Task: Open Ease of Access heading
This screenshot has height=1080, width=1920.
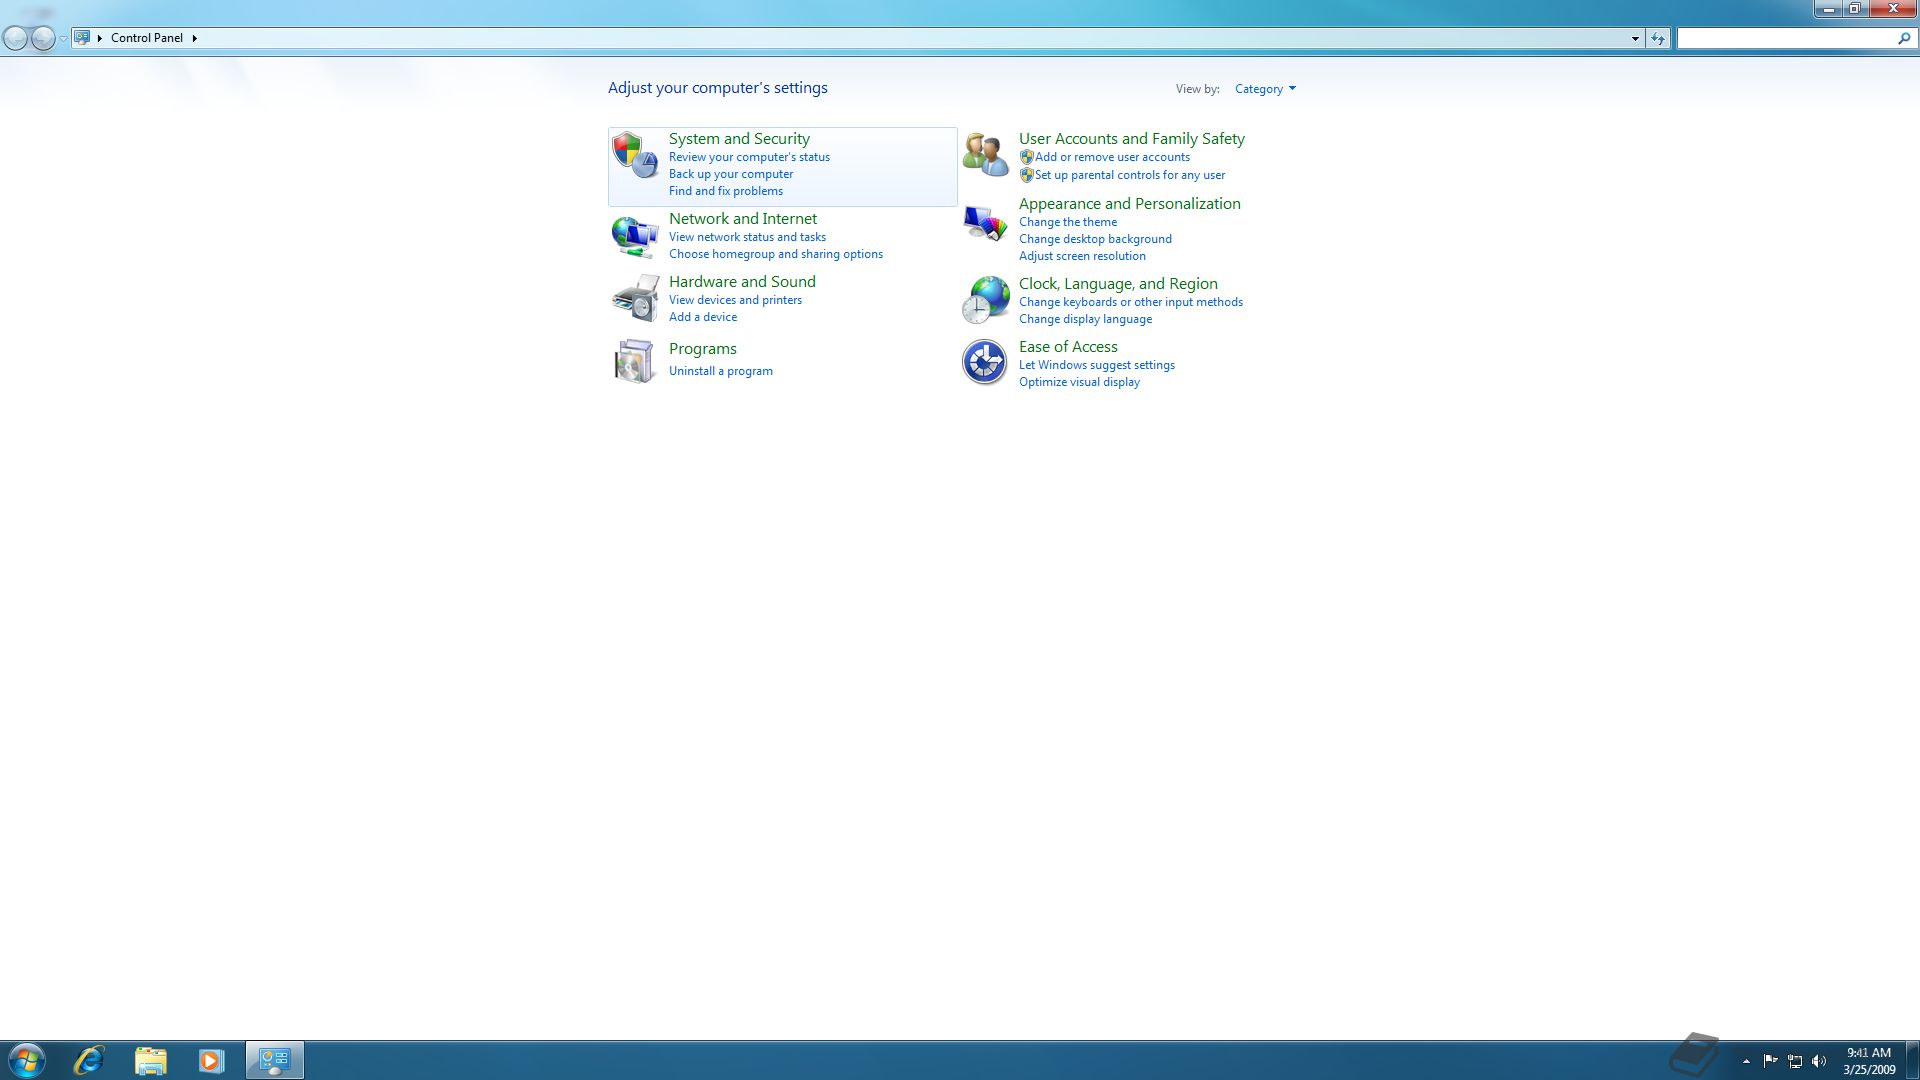Action: pos(1068,347)
